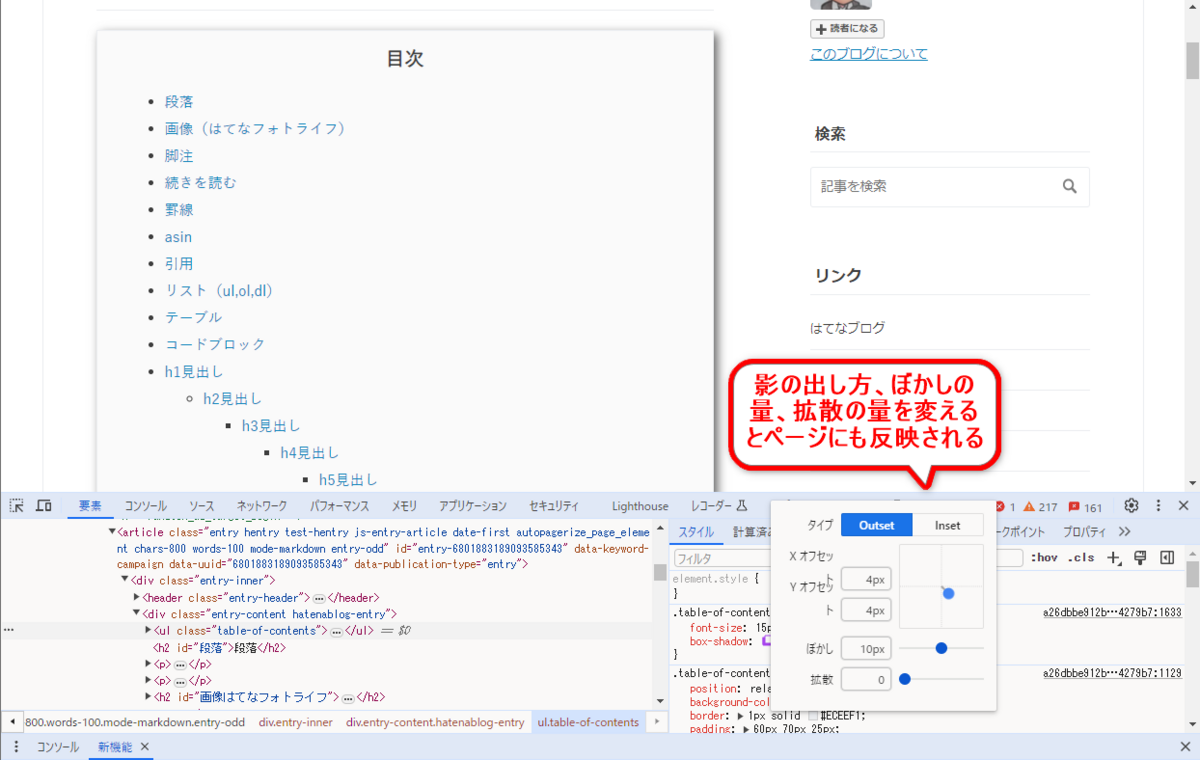Toggle the rendering emulation brush icon
Screen dimensions: 1200x760
(1140, 558)
